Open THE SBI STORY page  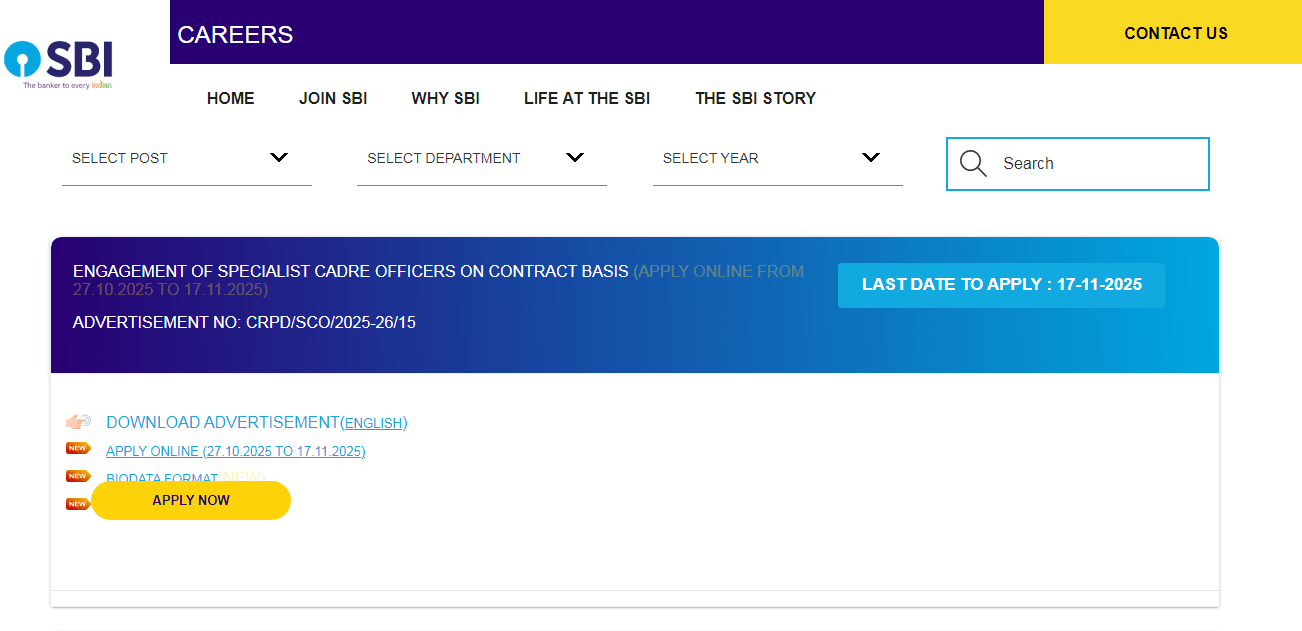755,98
